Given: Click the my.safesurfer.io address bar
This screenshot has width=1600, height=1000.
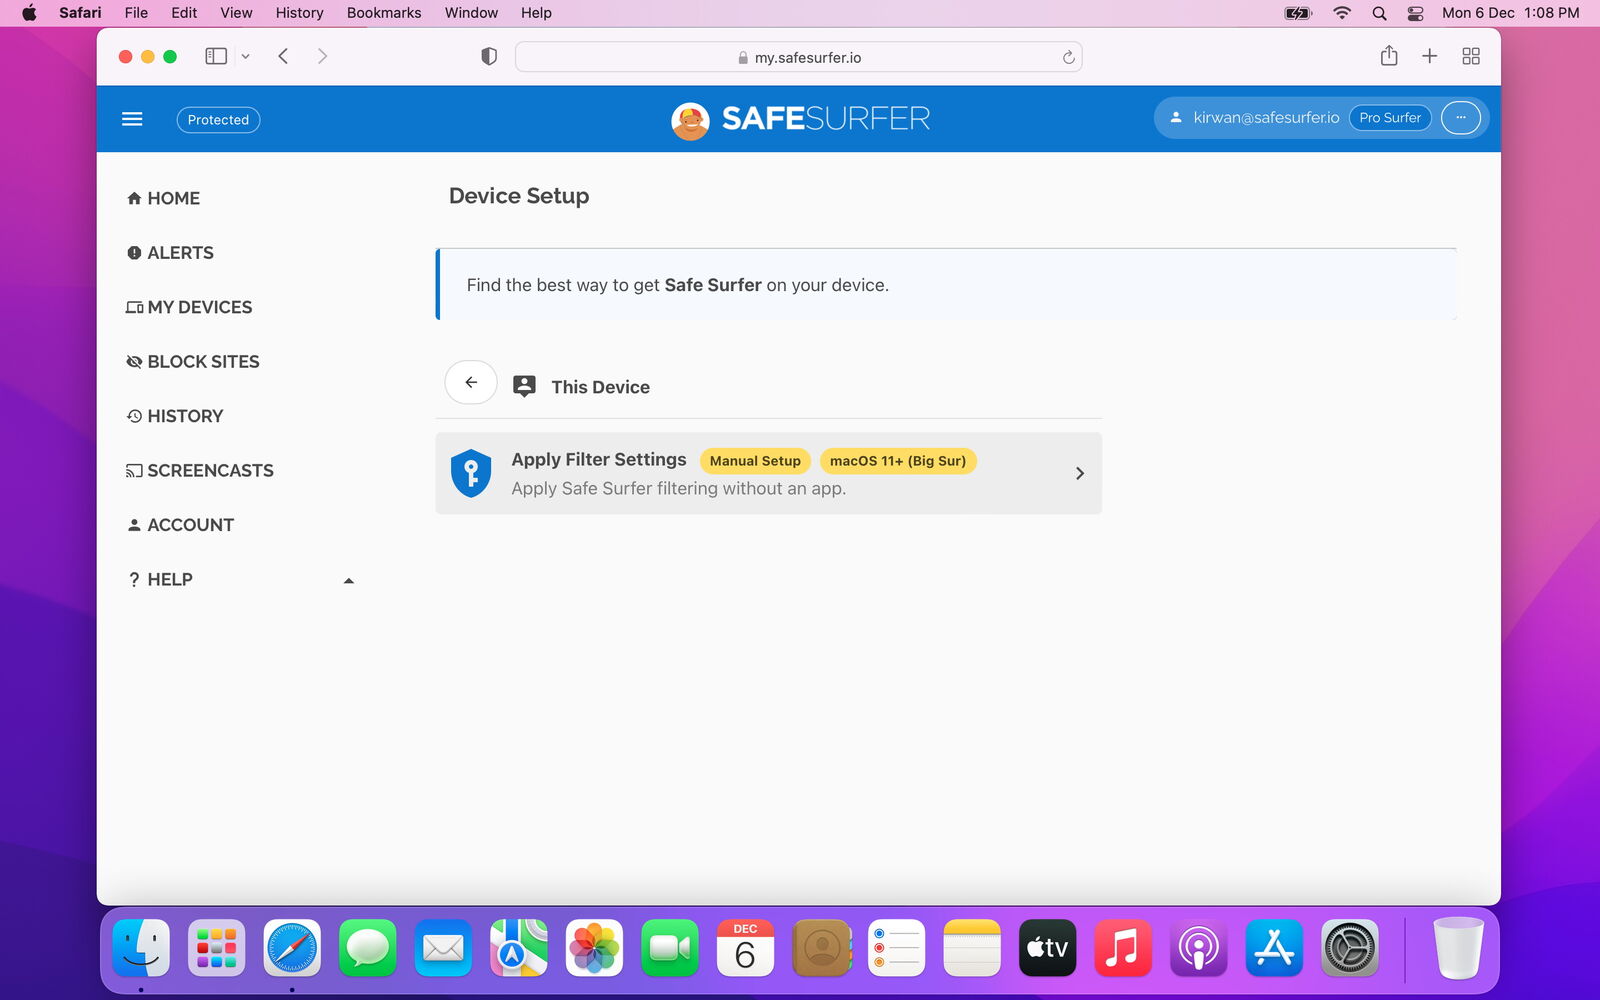Looking at the screenshot, I should (798, 57).
